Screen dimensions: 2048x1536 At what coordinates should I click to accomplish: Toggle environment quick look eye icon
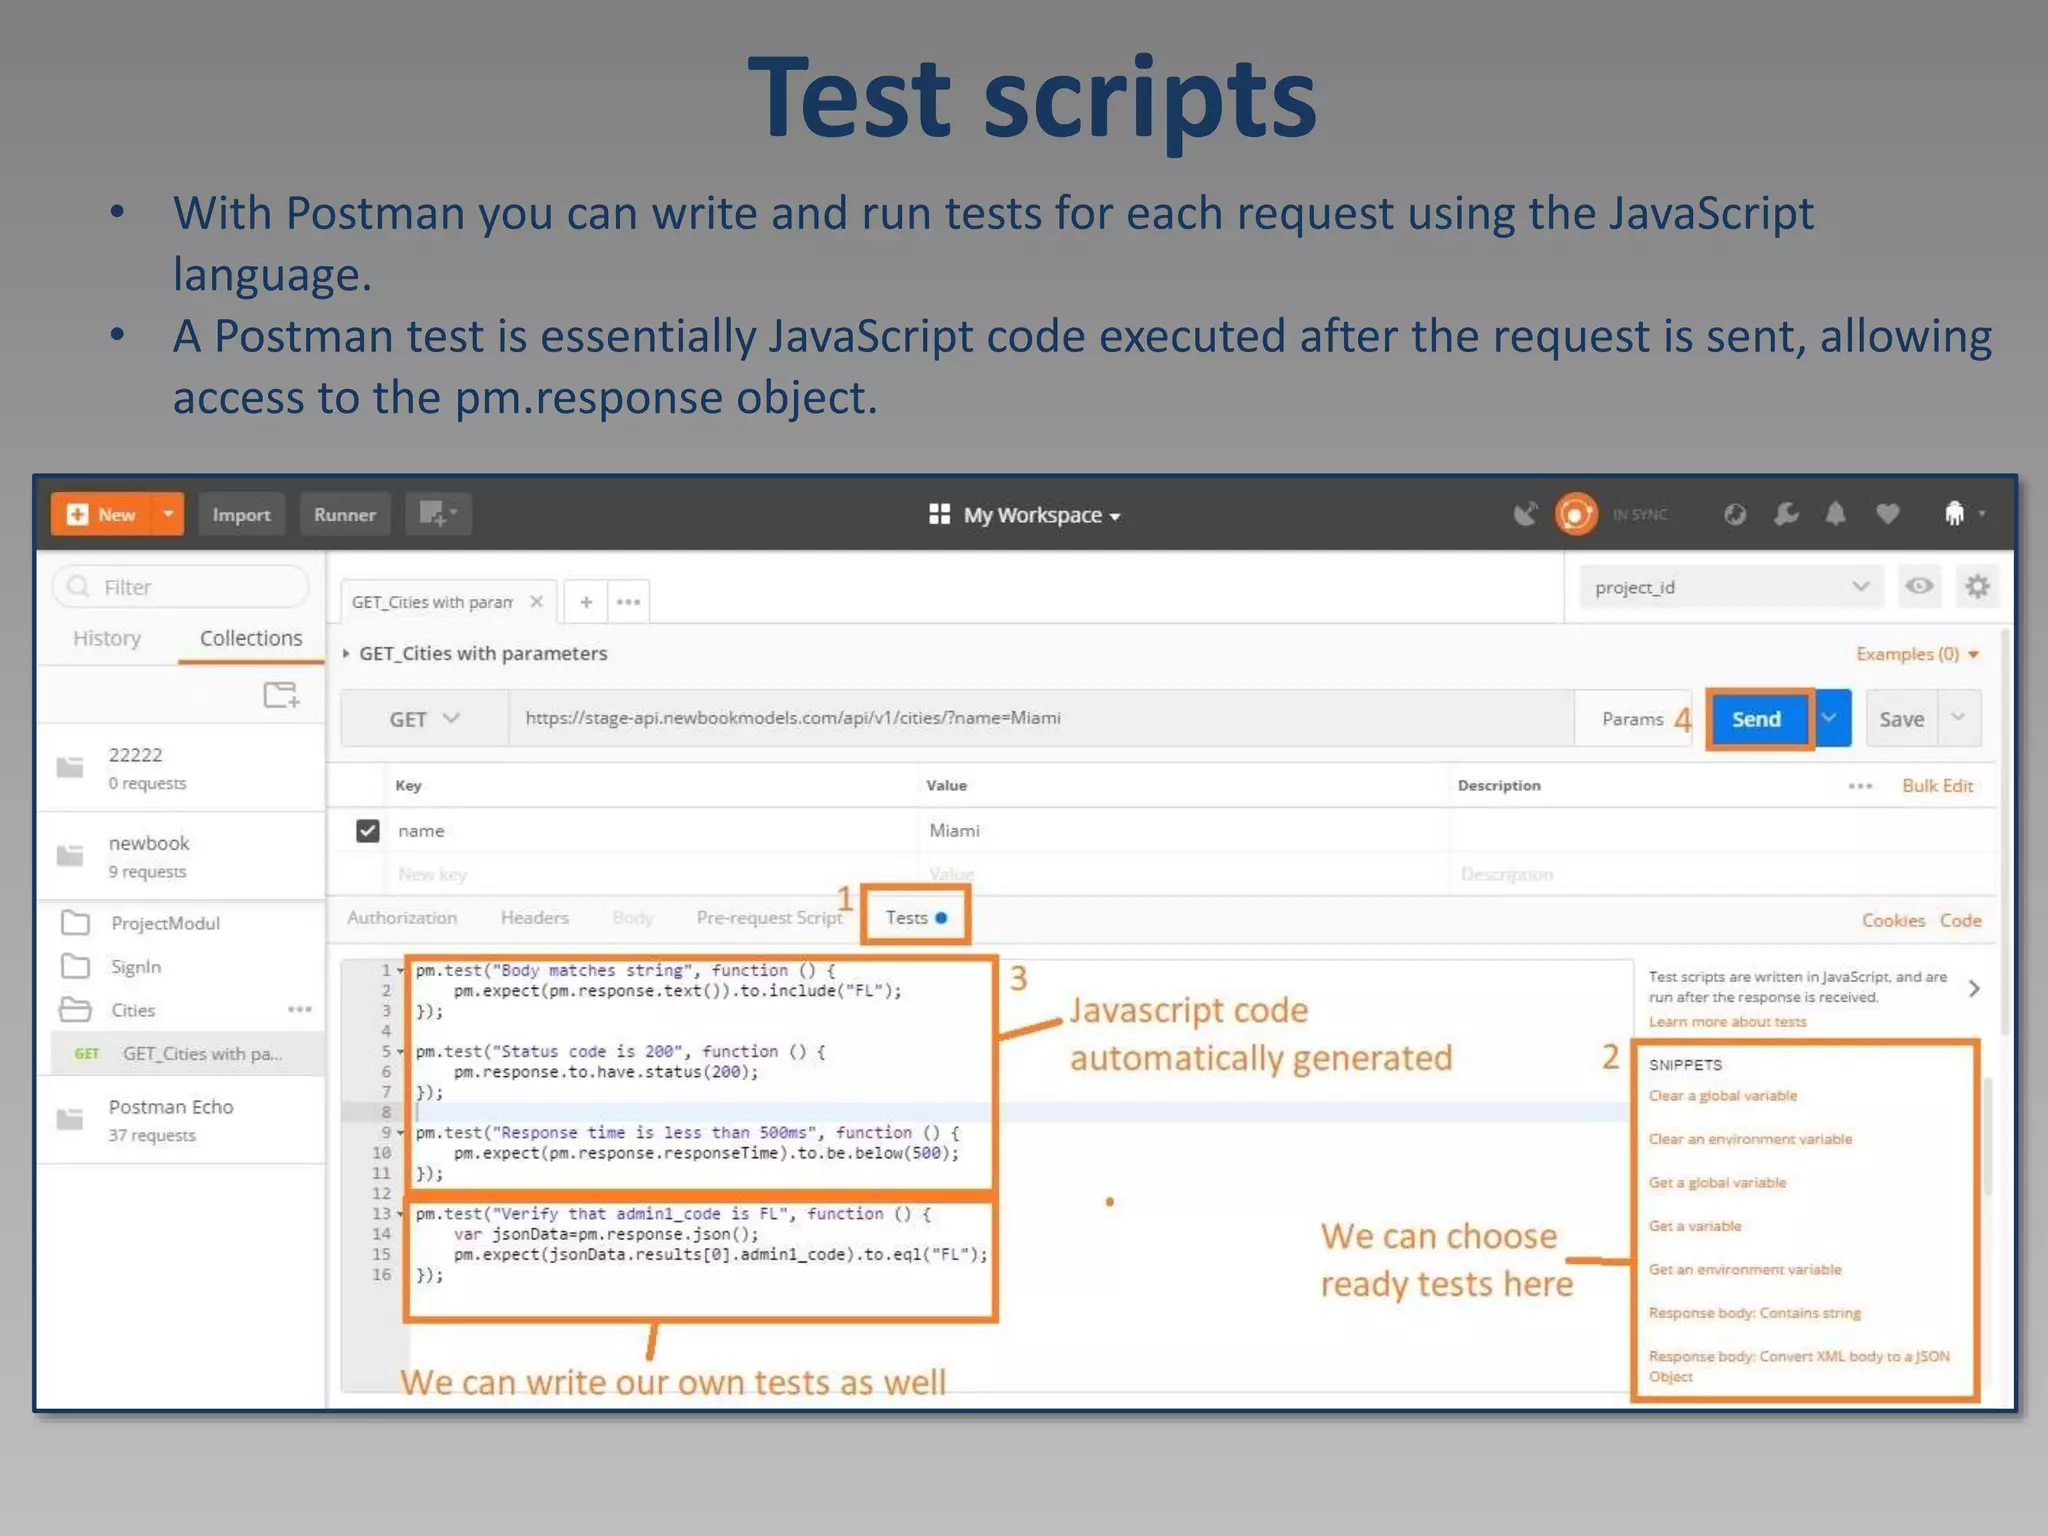1919,587
